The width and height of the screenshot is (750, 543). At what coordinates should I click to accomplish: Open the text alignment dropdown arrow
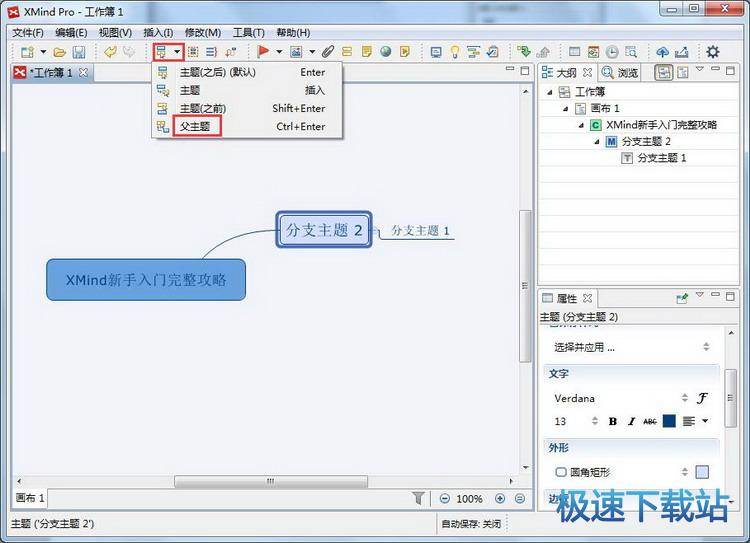pos(705,421)
